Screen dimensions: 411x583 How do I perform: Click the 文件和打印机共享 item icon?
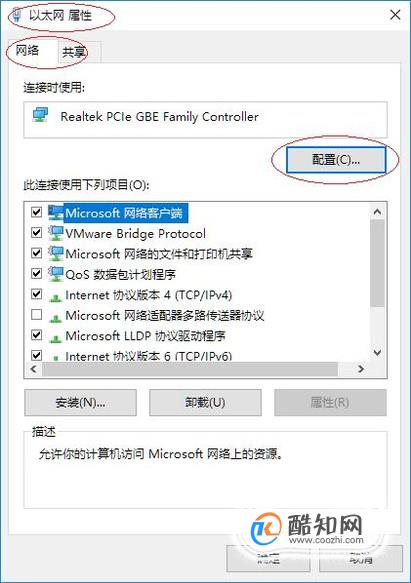coord(55,254)
